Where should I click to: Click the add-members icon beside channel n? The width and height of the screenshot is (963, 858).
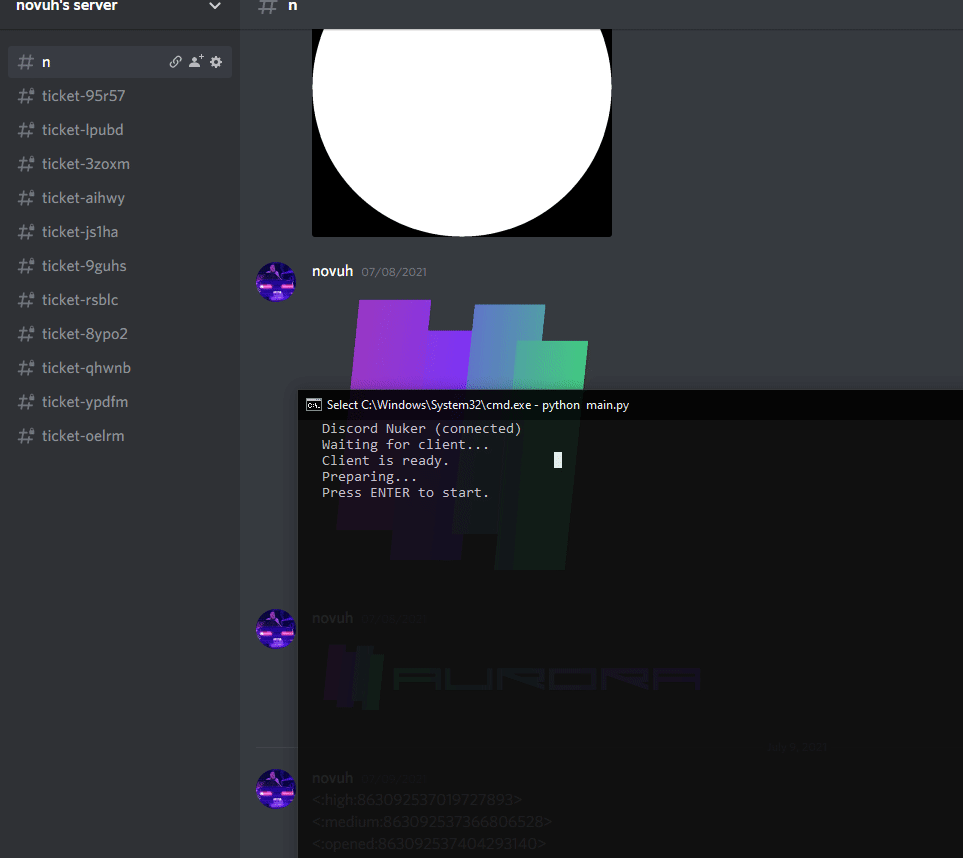point(195,61)
